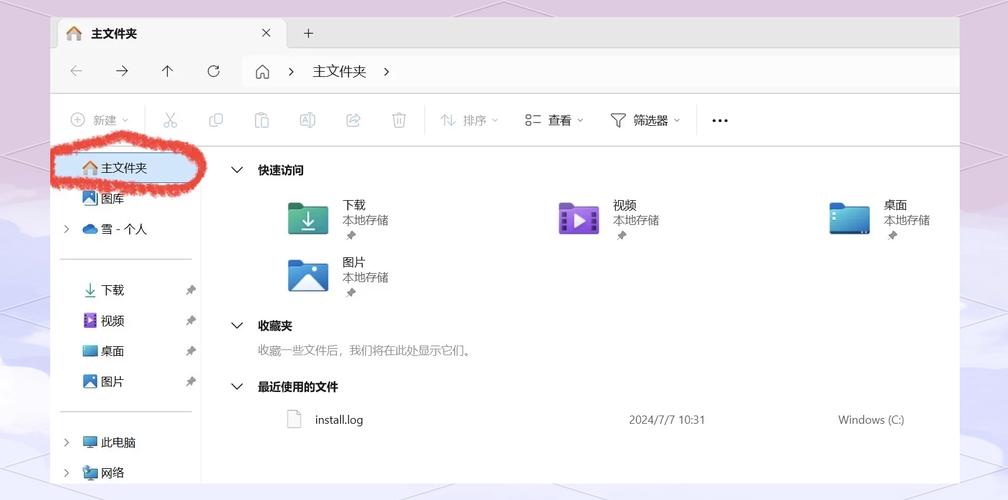Click the Windows (C:) location text
This screenshot has width=1008, height=500.
pyautogui.click(x=871, y=420)
